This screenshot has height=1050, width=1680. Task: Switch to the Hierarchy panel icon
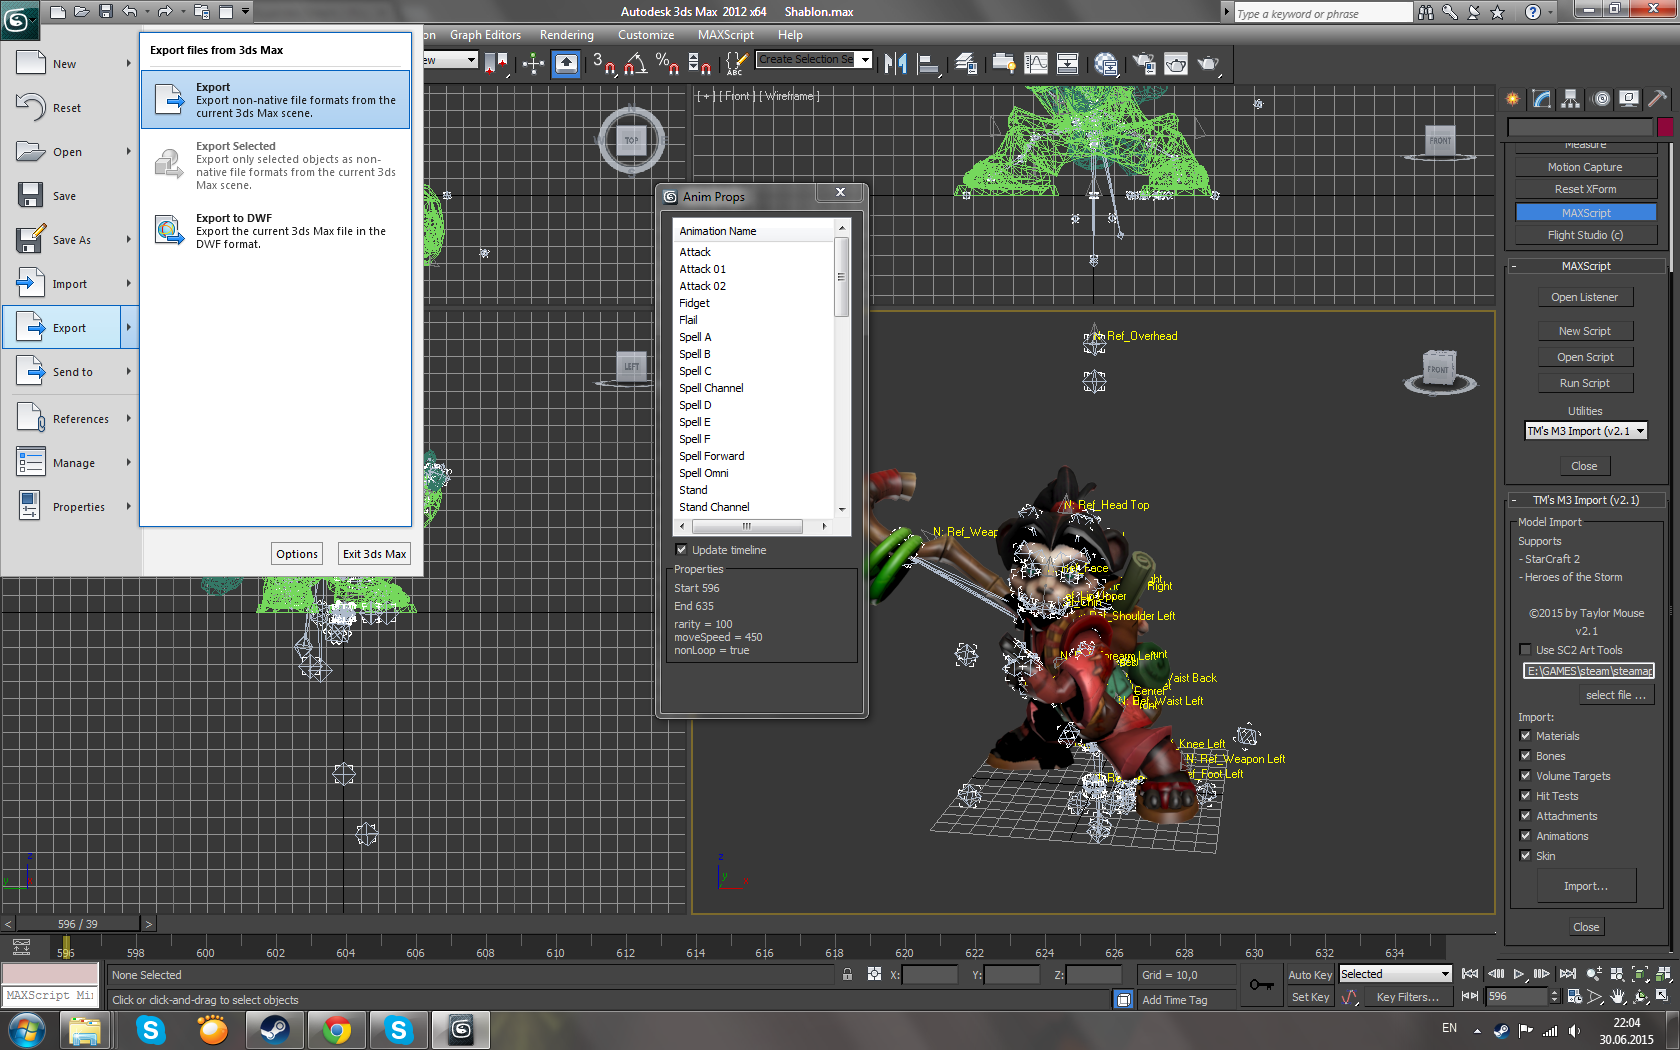(1571, 98)
